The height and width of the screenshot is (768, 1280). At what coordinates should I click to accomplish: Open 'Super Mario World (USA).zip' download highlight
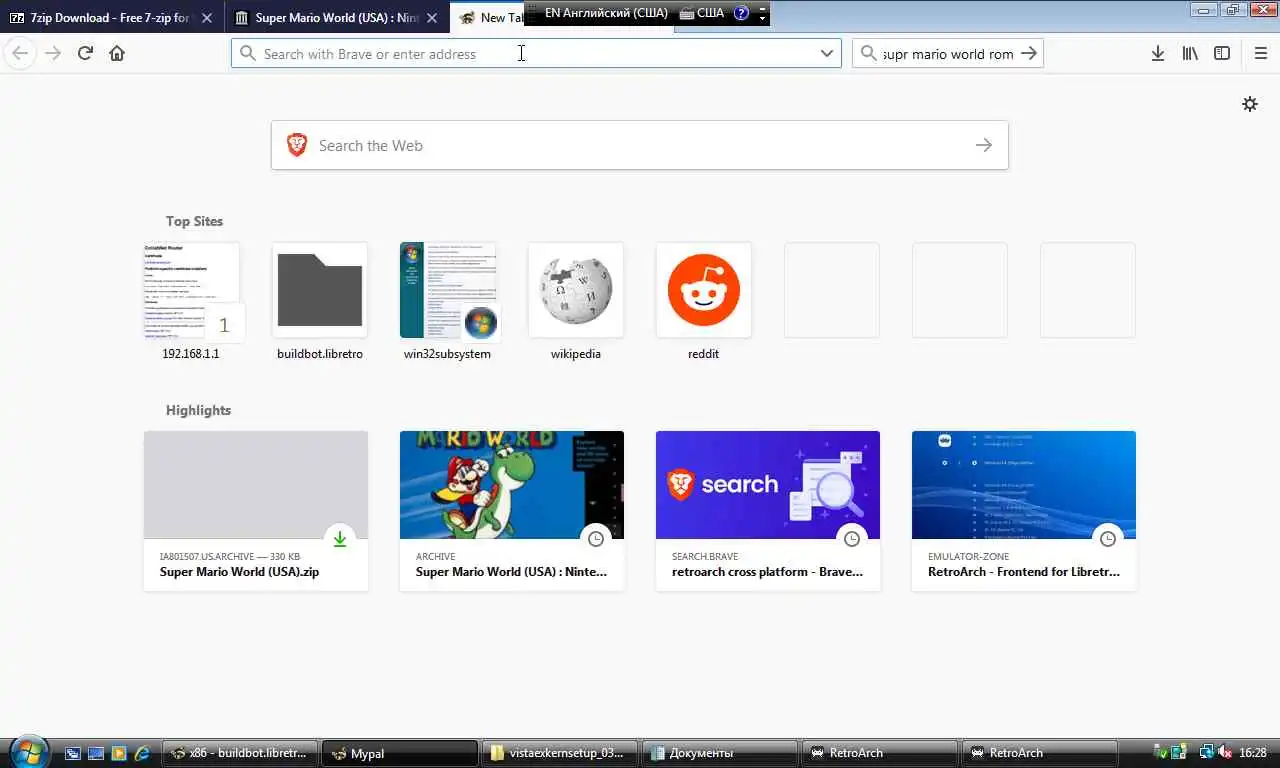click(256, 511)
